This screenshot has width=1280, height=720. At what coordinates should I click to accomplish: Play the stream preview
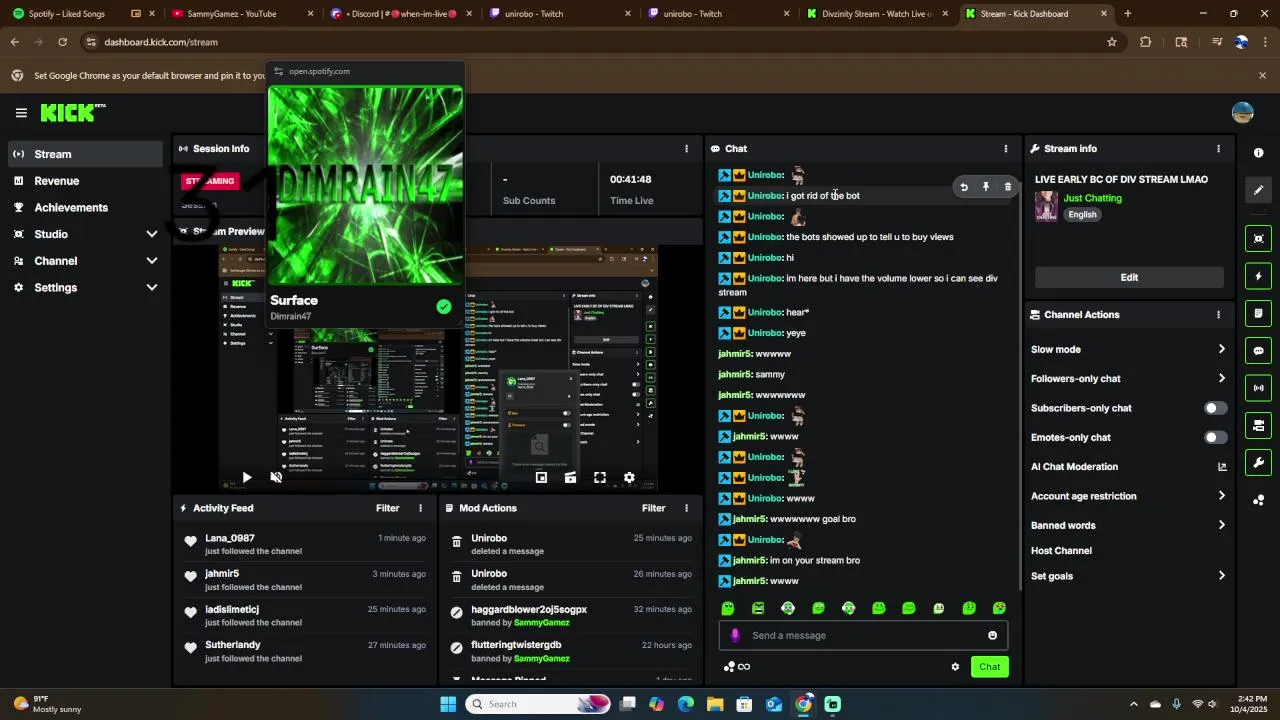click(247, 477)
